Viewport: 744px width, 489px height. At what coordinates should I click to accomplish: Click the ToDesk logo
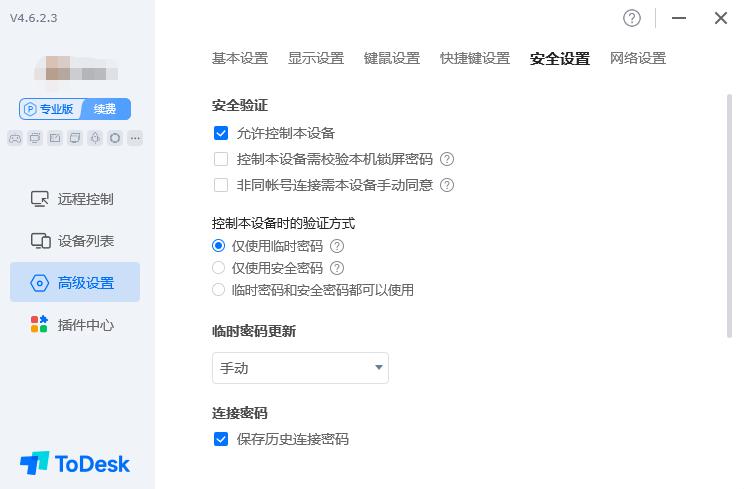pos(74,463)
